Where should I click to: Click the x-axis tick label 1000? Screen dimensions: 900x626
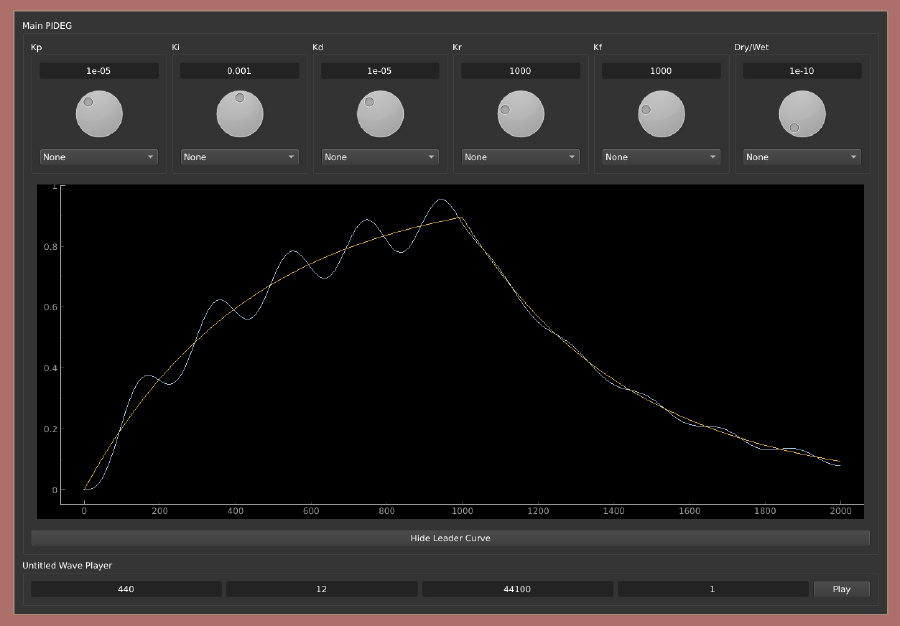[x=462, y=511]
